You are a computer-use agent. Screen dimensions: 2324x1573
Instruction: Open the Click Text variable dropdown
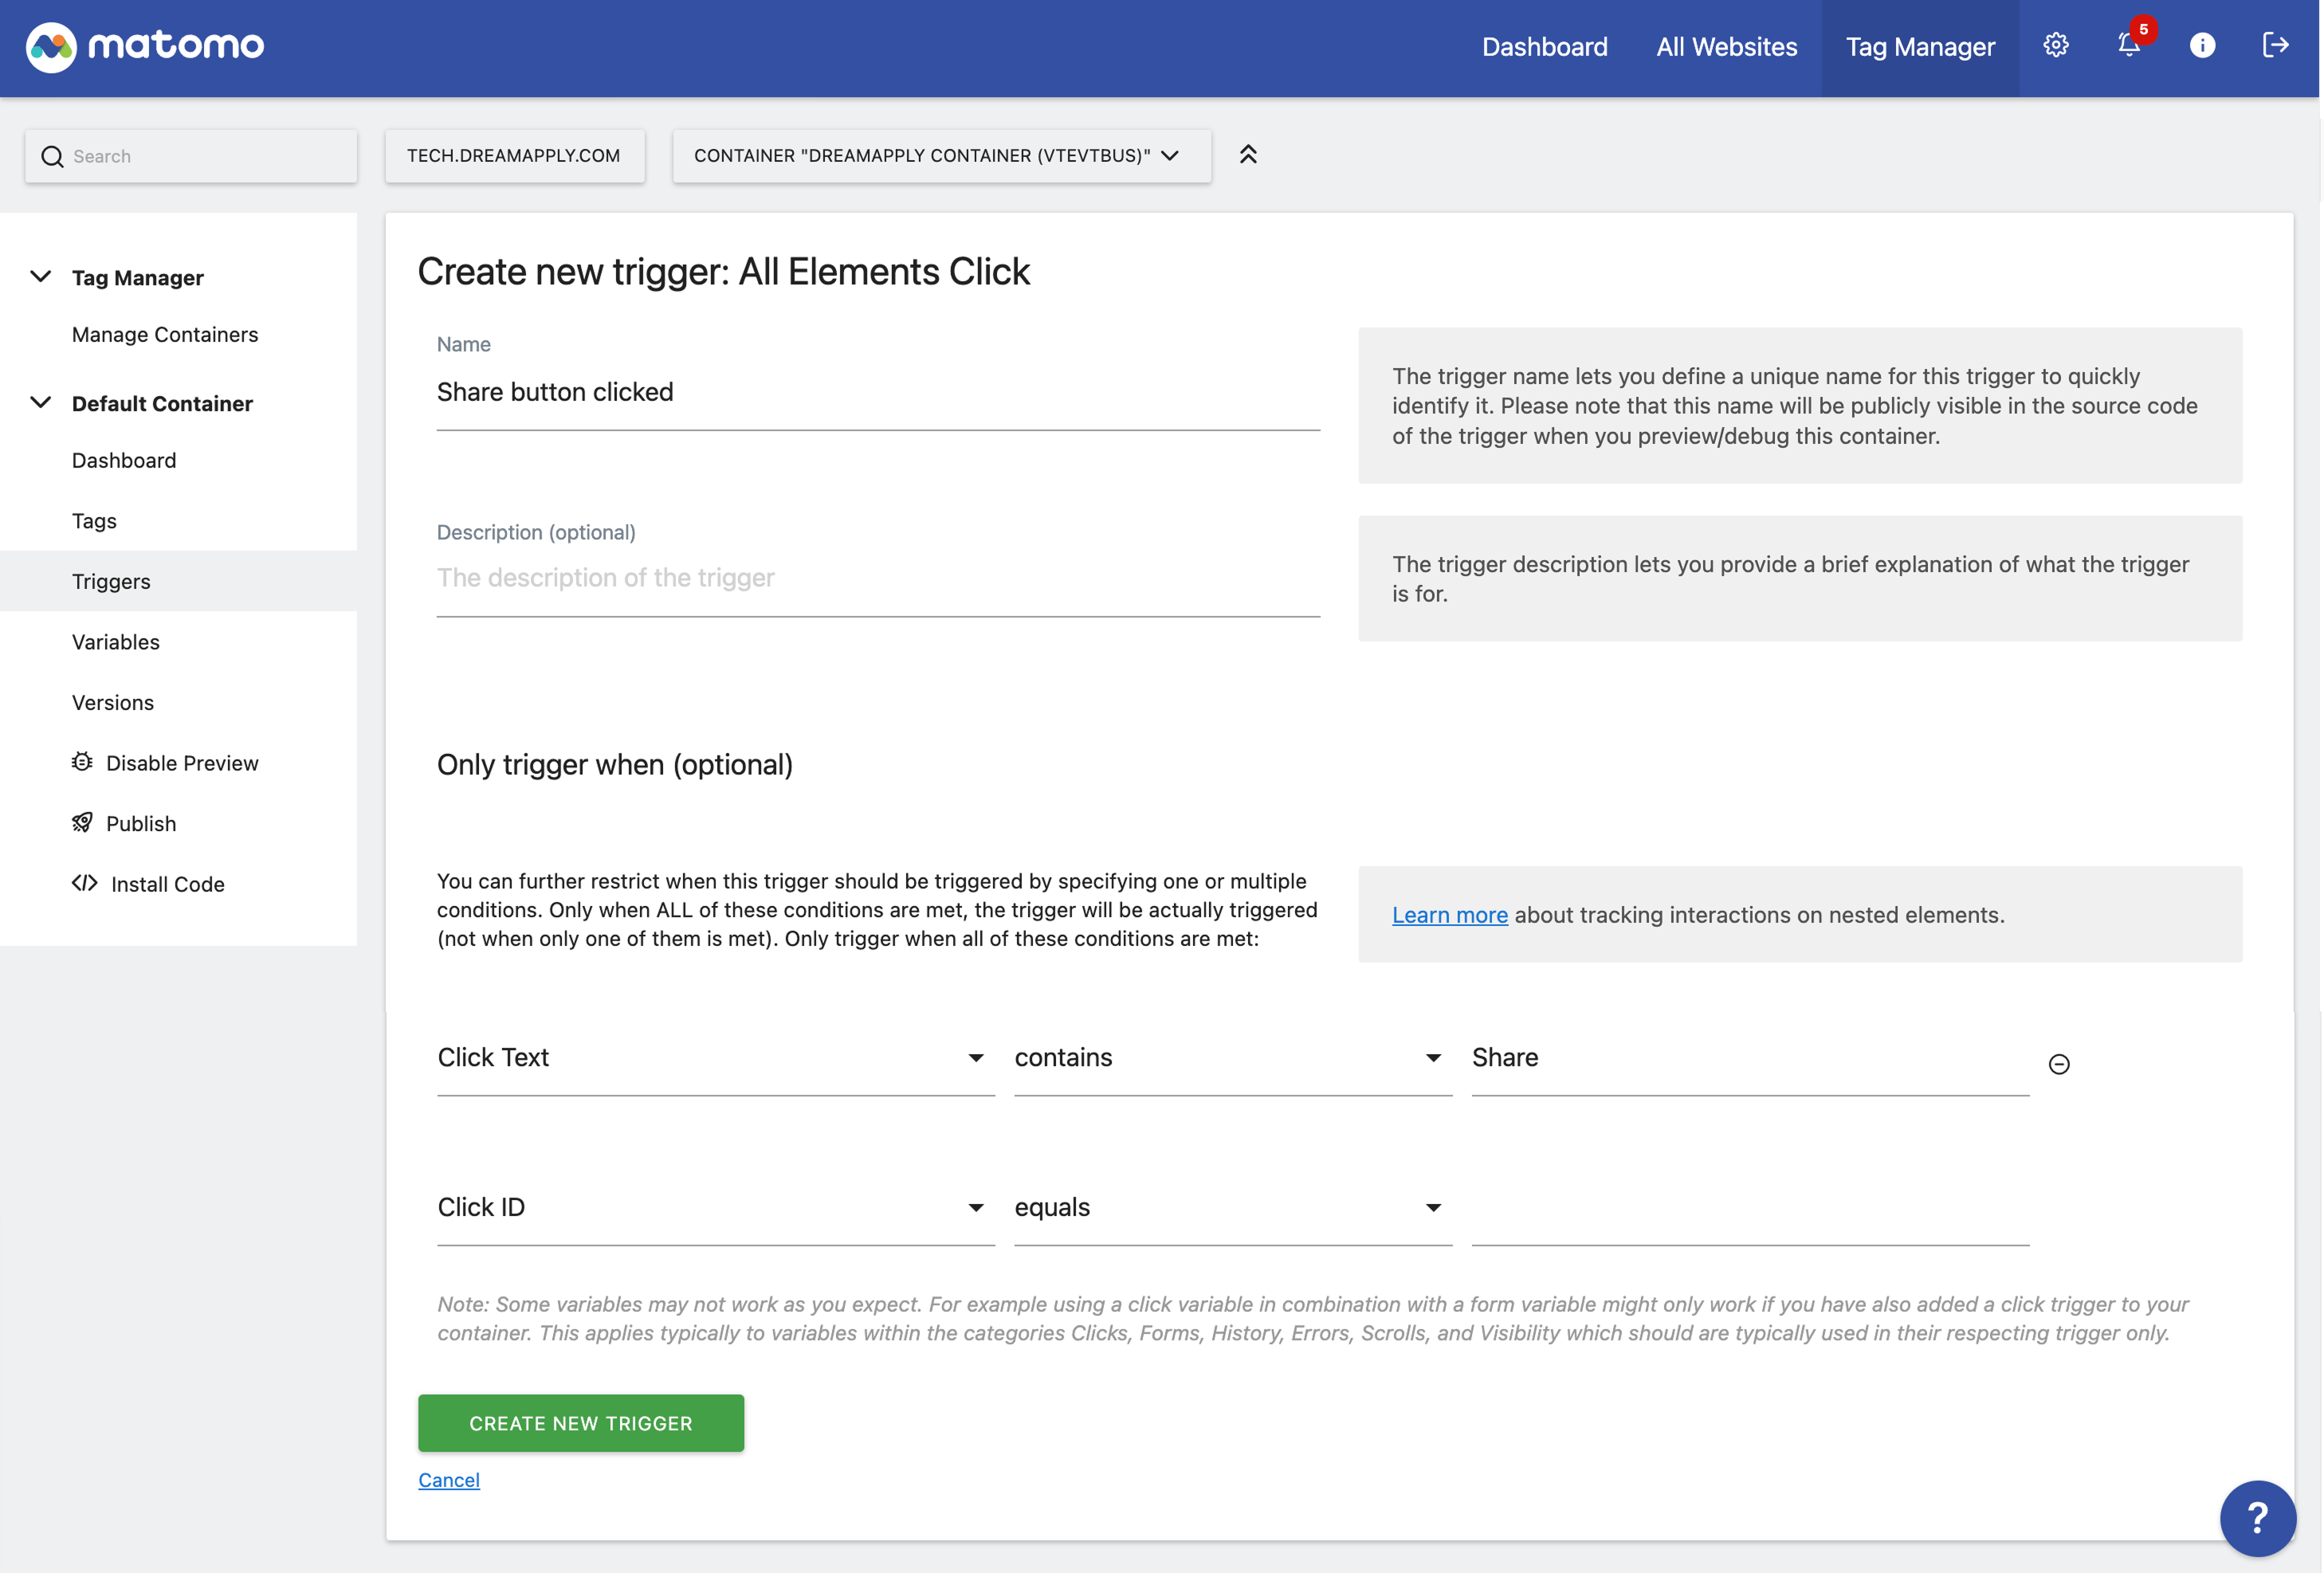coord(715,1058)
